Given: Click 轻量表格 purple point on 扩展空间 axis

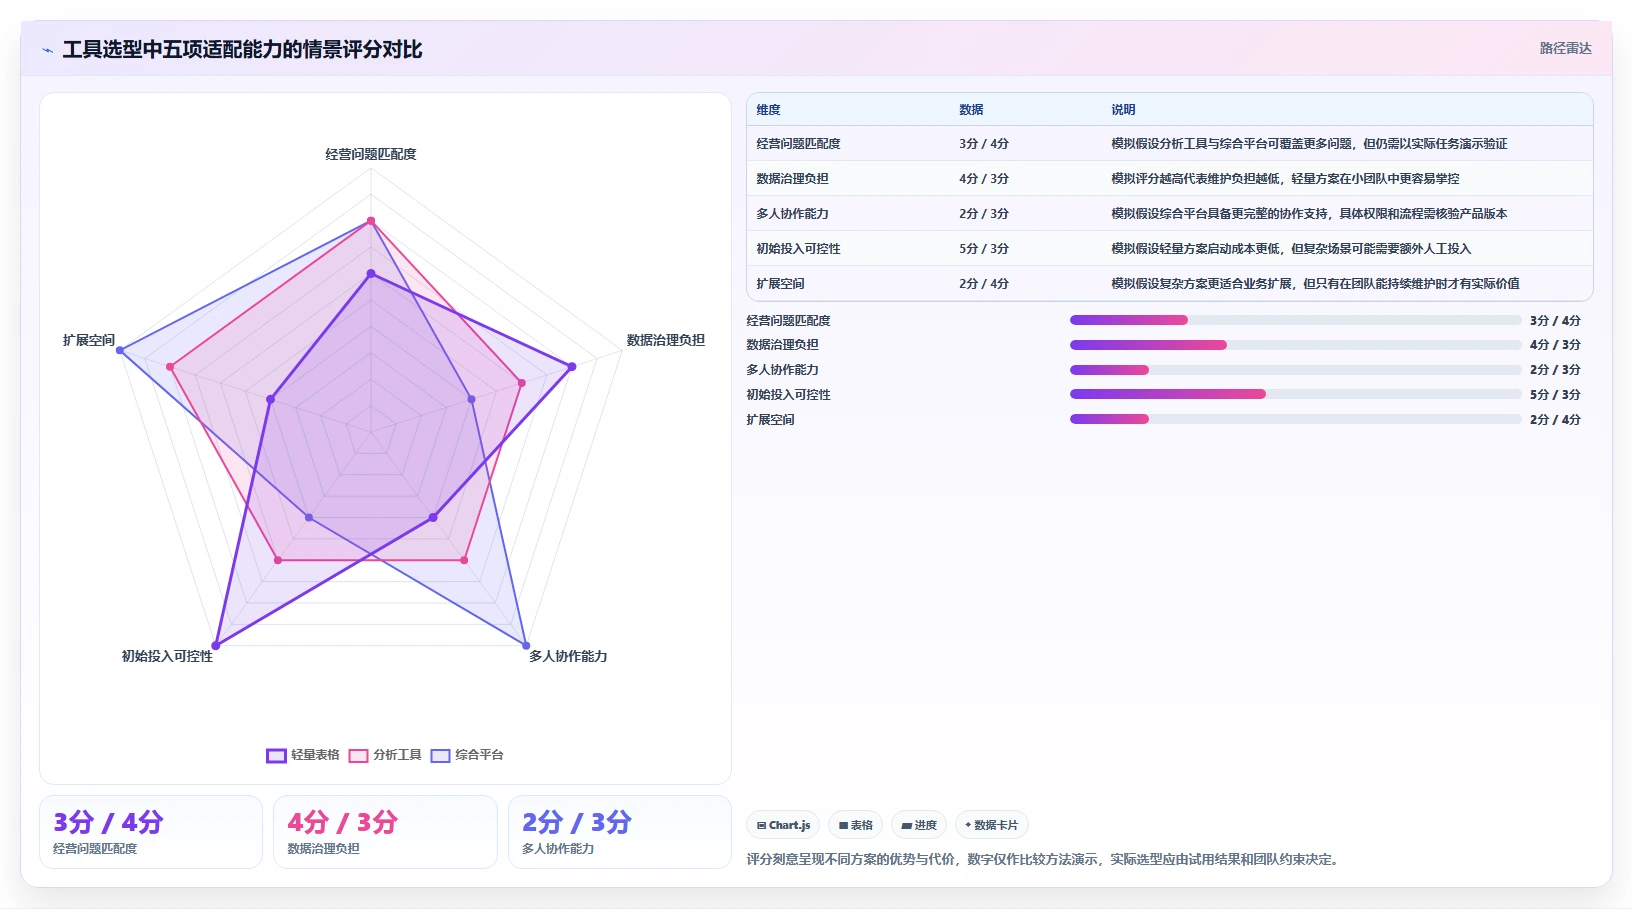Looking at the screenshot, I should 270,399.
